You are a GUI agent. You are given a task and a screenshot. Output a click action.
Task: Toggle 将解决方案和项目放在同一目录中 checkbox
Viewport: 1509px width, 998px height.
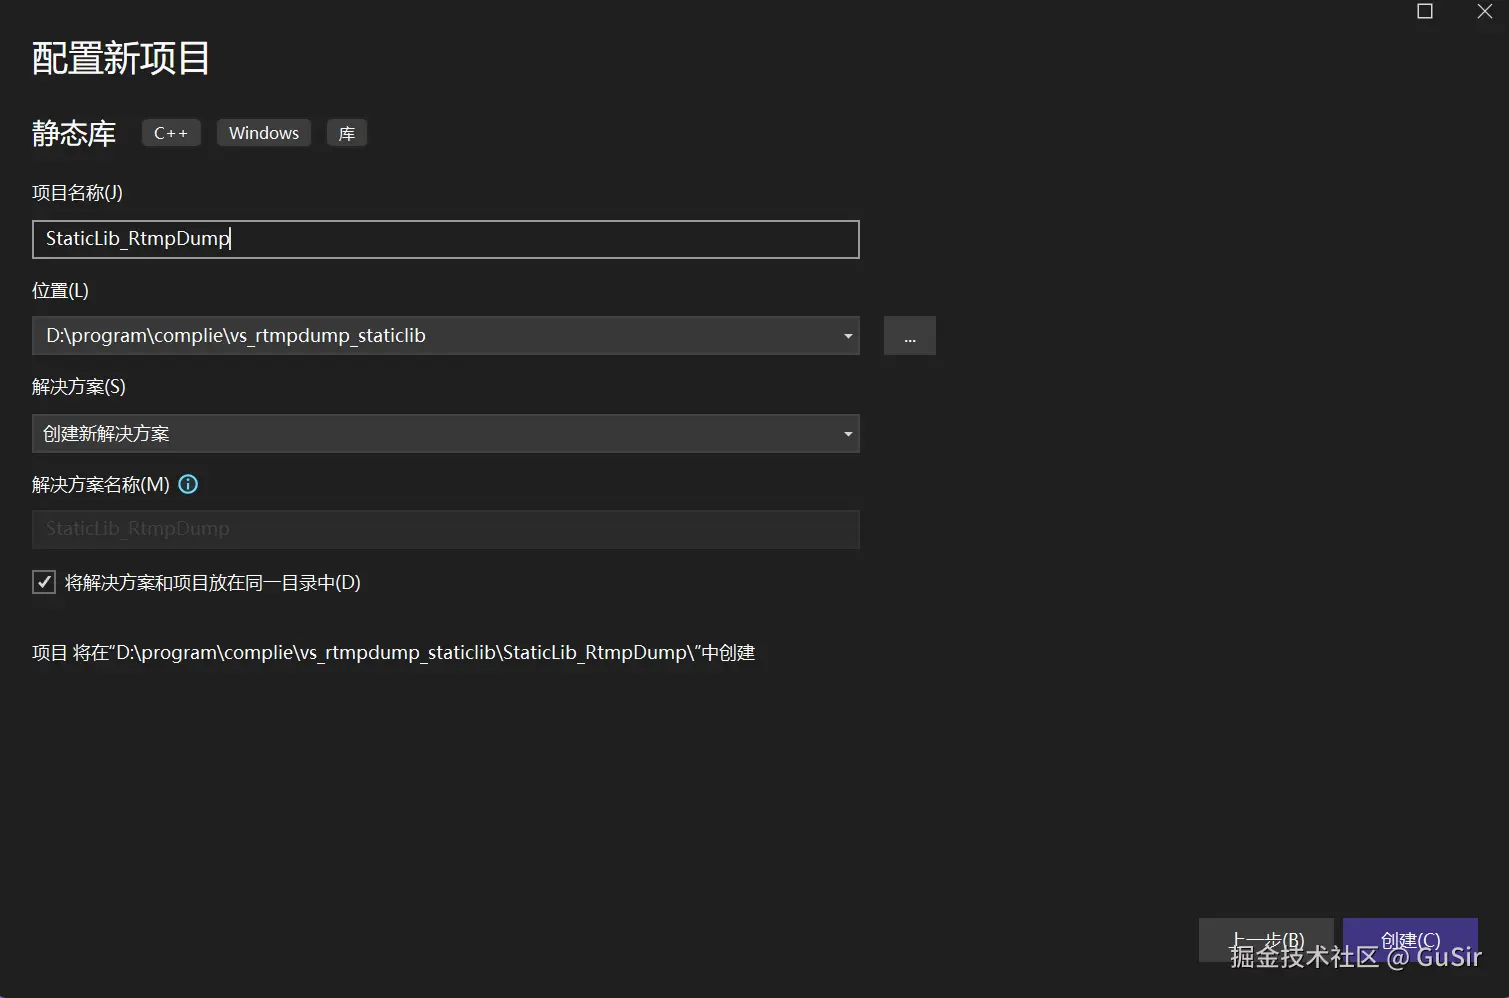point(44,582)
